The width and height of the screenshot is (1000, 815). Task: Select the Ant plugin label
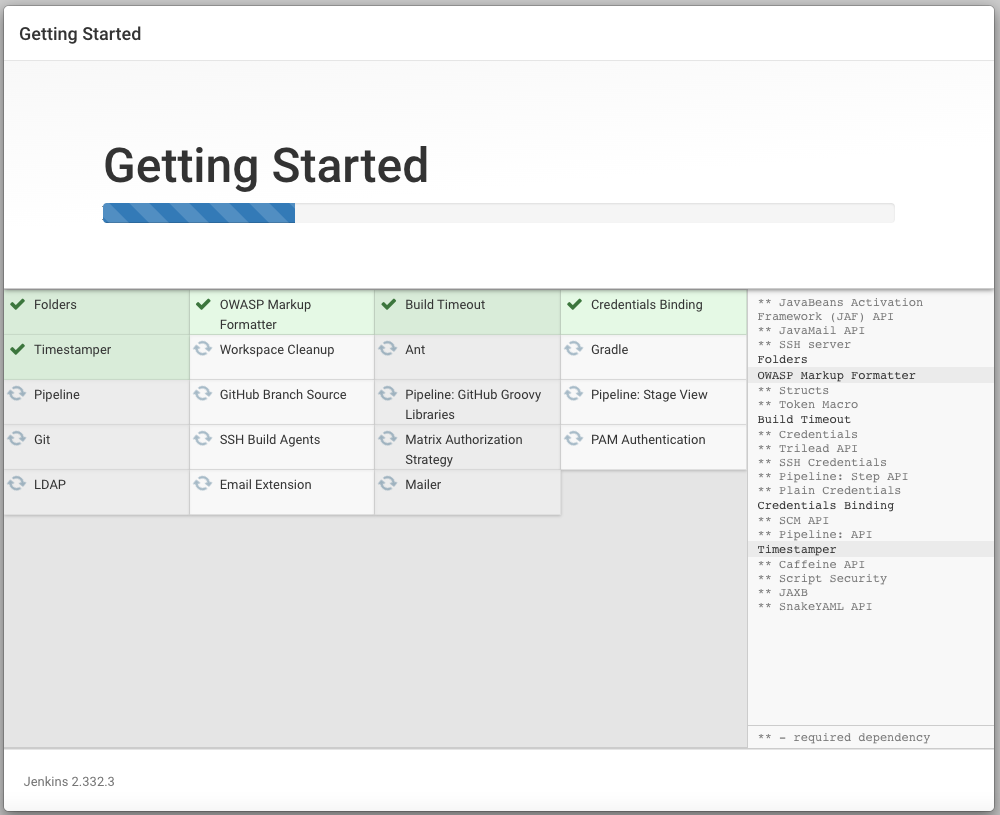415,349
